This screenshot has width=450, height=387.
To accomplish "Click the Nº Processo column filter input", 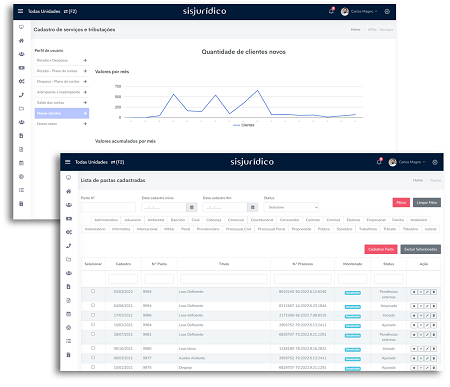I will [x=303, y=279].
